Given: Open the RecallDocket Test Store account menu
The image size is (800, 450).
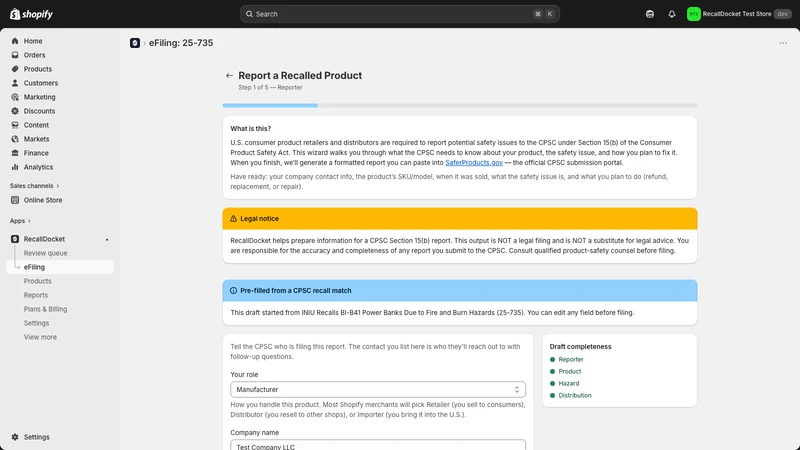Looking at the screenshot, I should point(739,14).
